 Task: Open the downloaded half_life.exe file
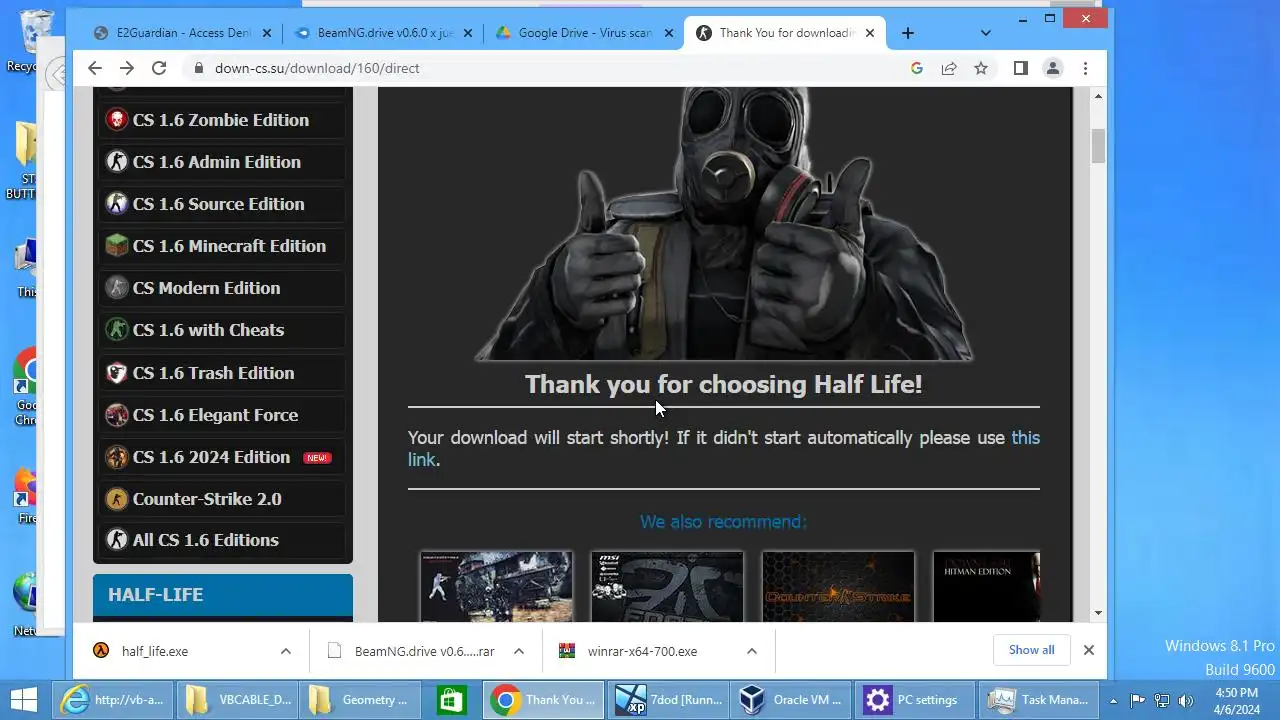tap(155, 651)
